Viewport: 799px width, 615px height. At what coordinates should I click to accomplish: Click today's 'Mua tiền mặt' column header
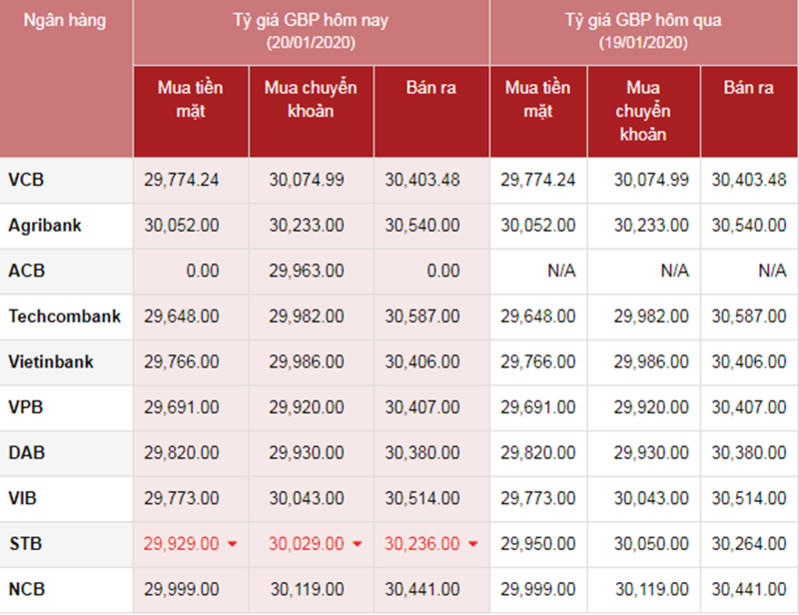[x=190, y=99]
